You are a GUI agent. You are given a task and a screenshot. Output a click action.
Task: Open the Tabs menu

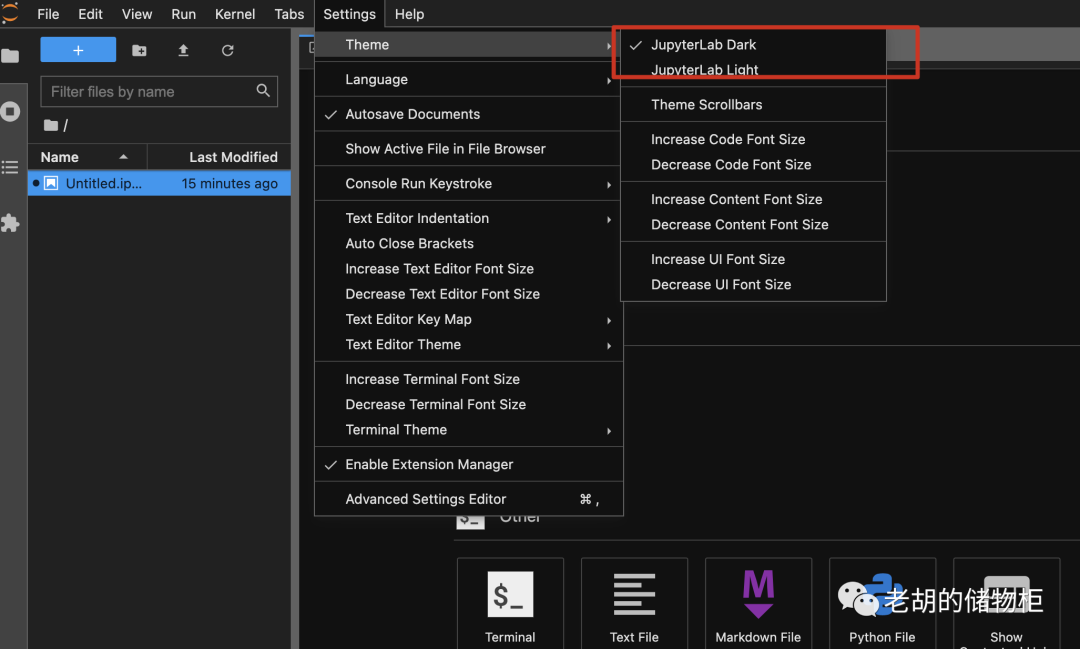point(289,14)
